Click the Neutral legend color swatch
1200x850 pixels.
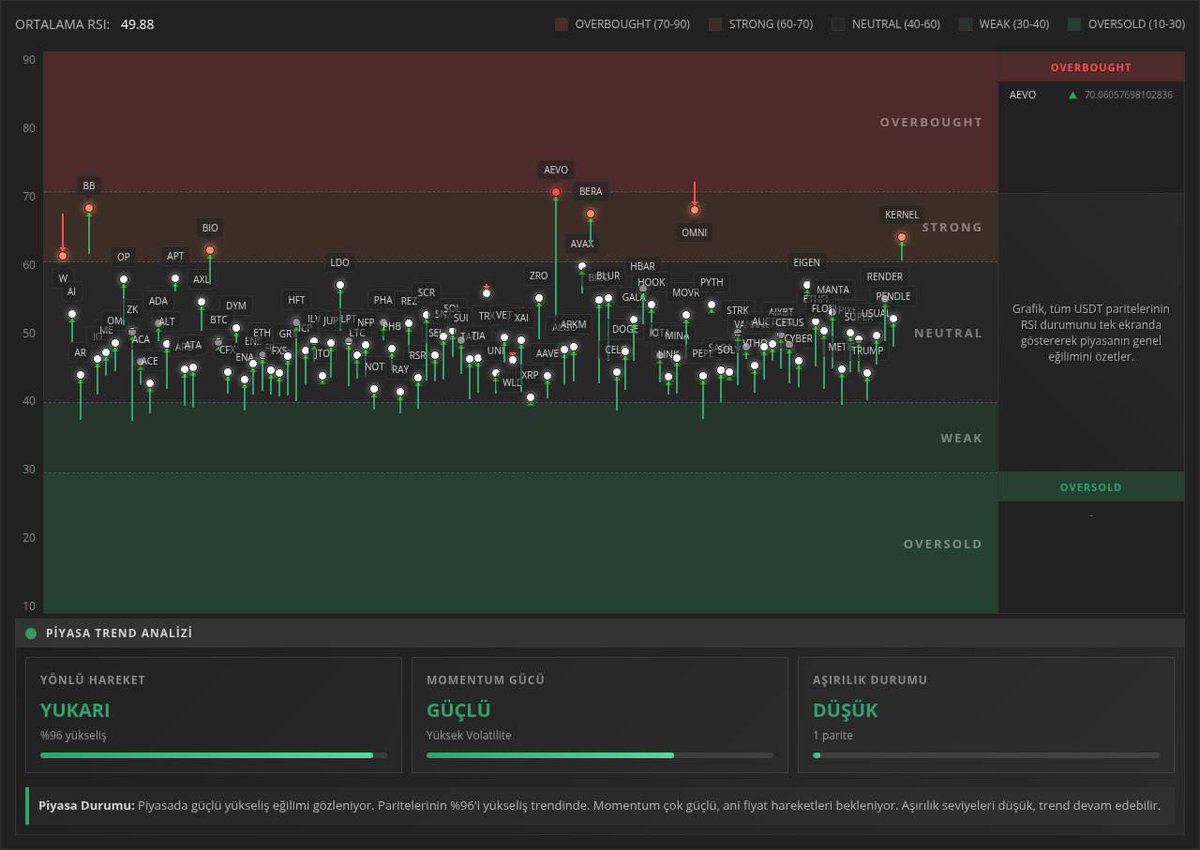point(838,24)
